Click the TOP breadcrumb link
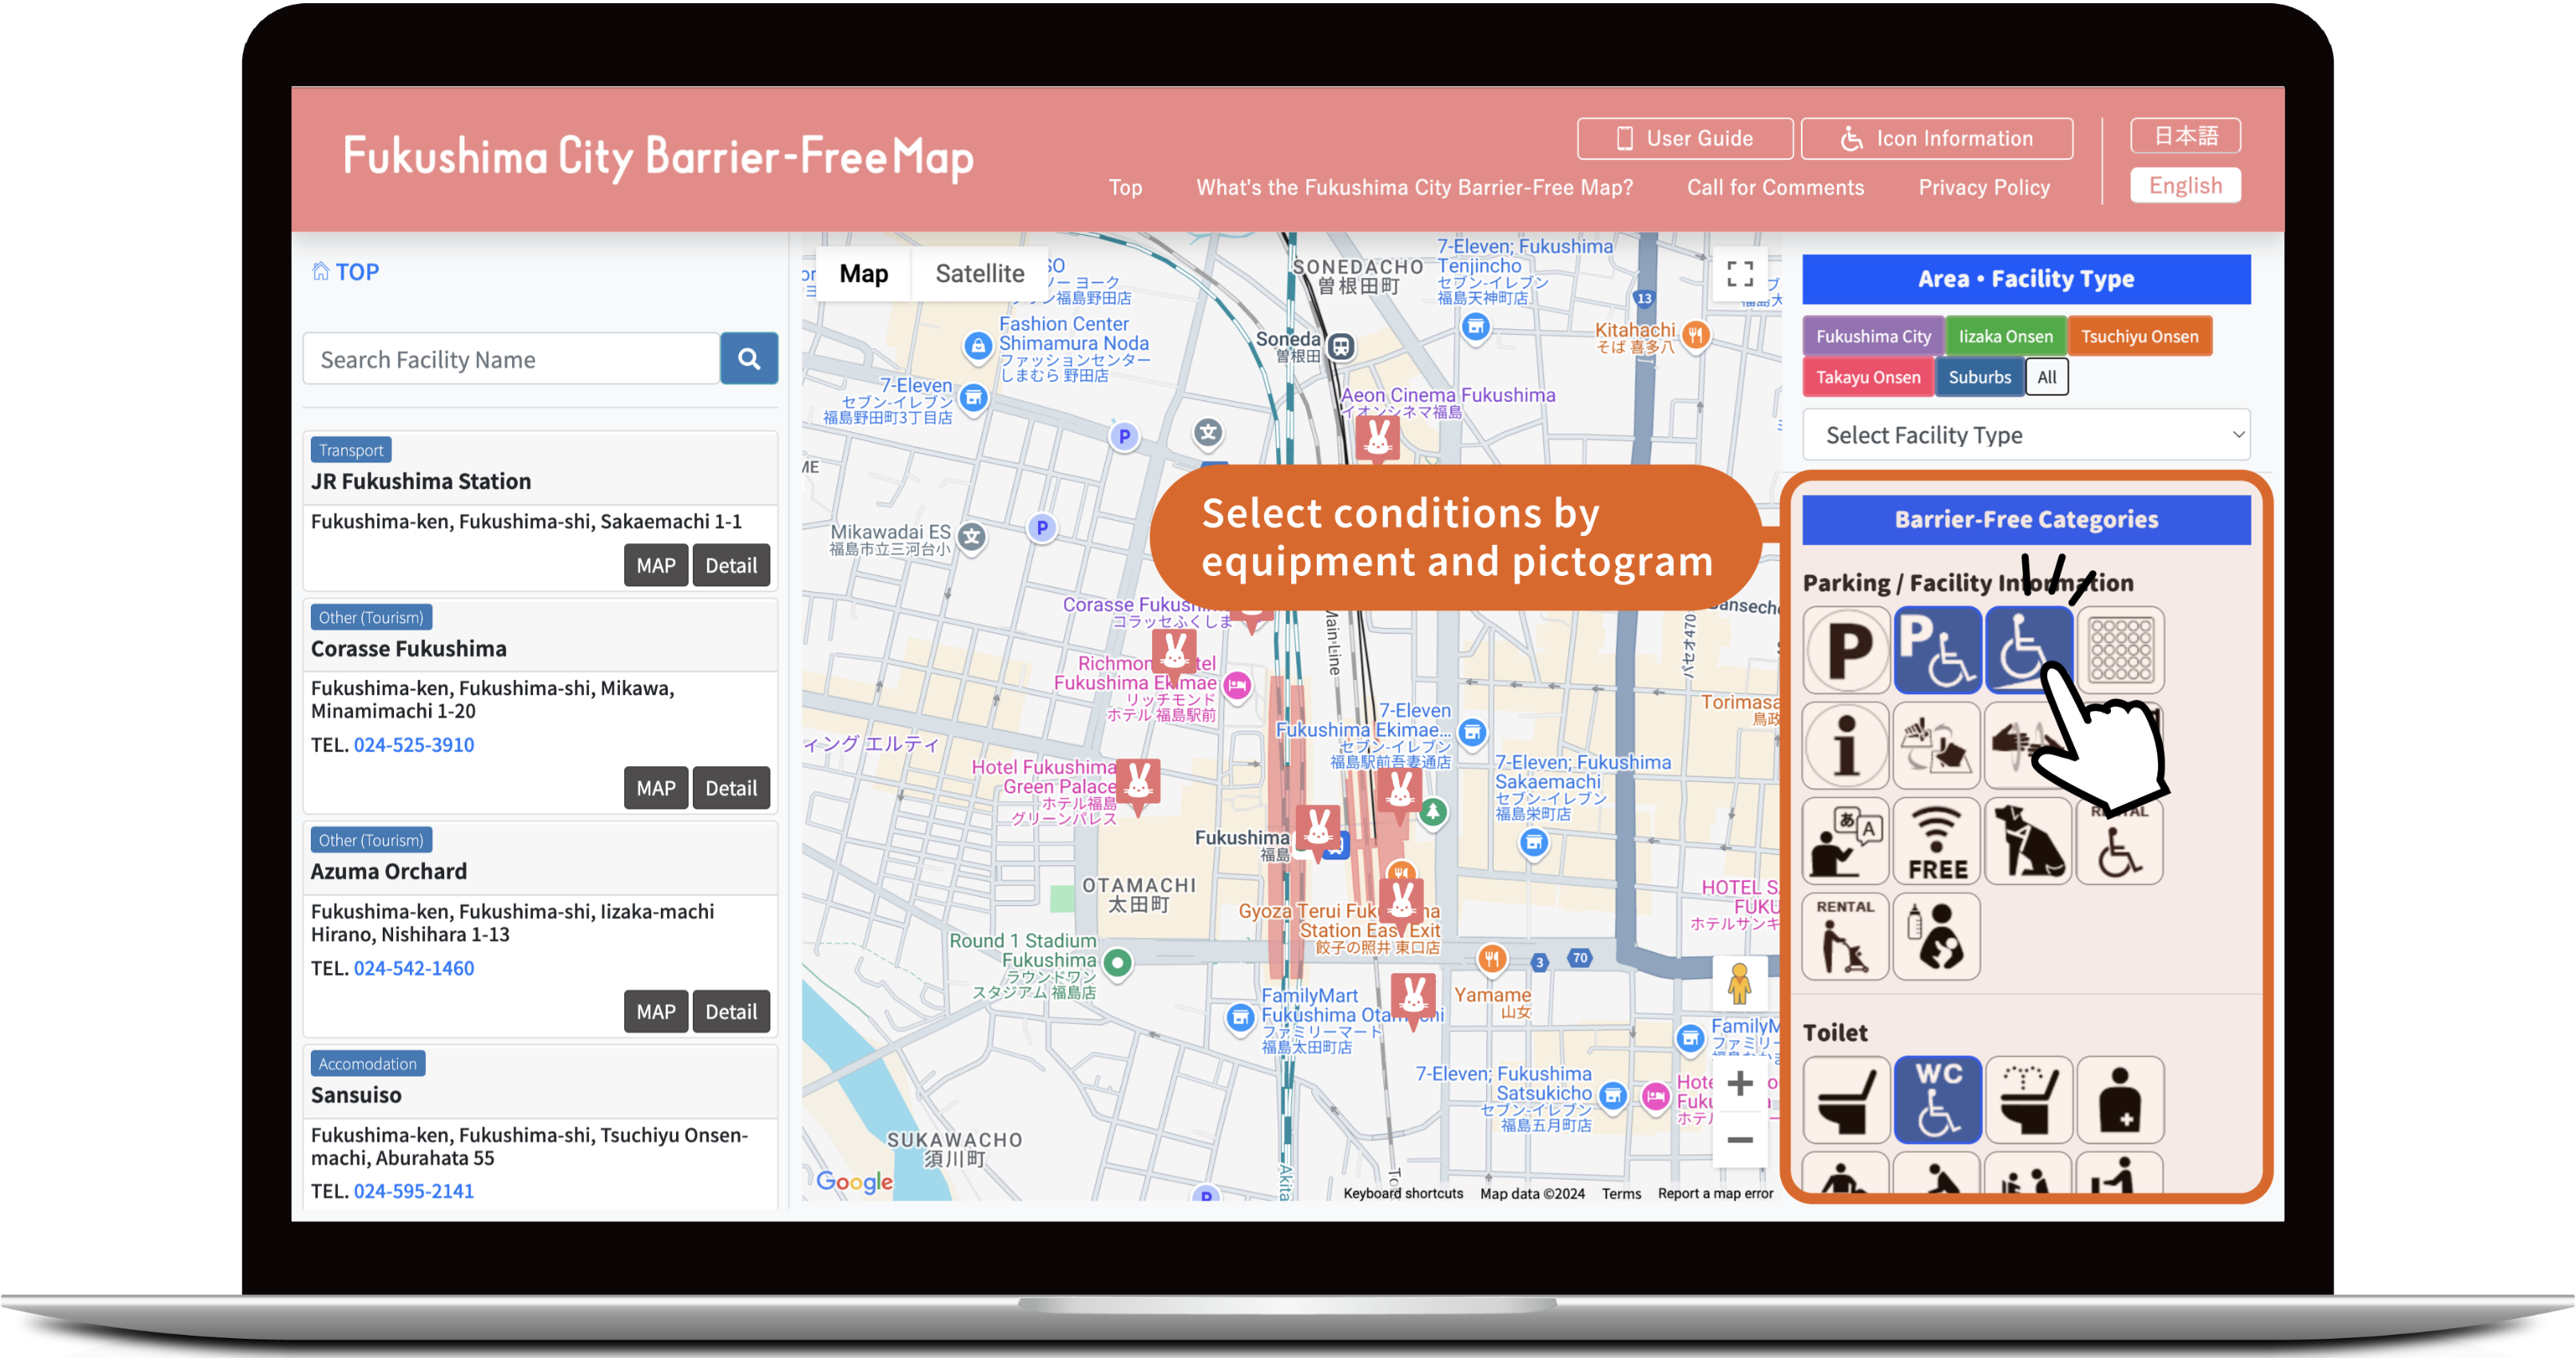Viewport: 2576px width, 1358px height. (x=357, y=272)
